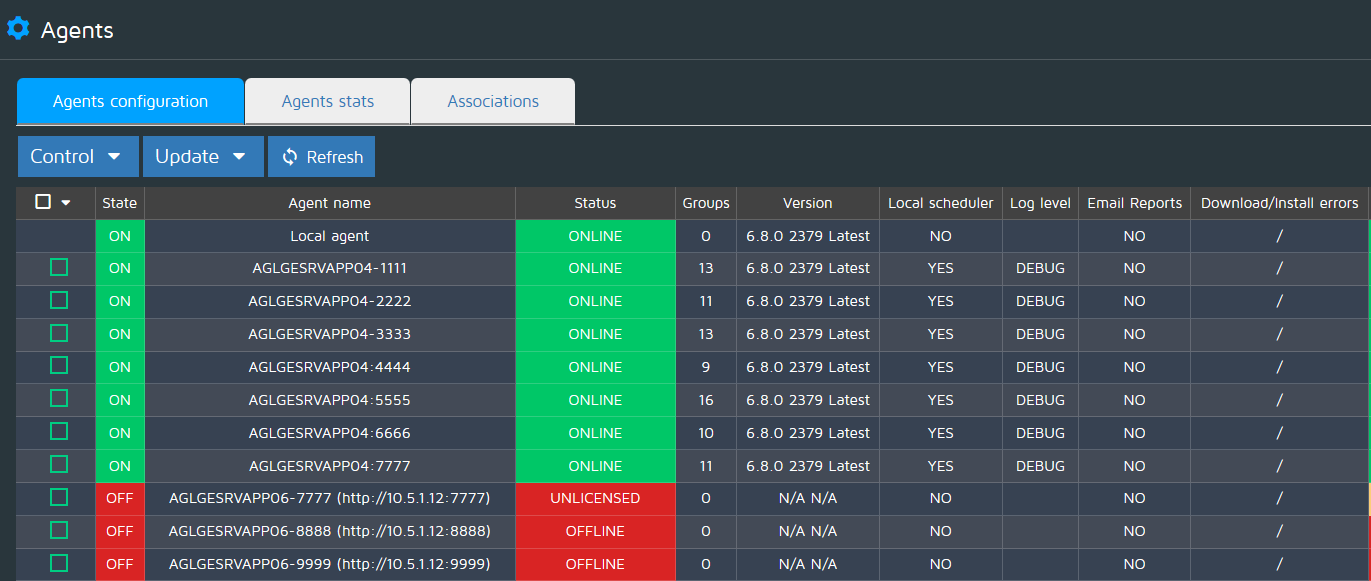Expand the Update dropdown menu
Screen dimensions: 1371x581
coord(203,157)
